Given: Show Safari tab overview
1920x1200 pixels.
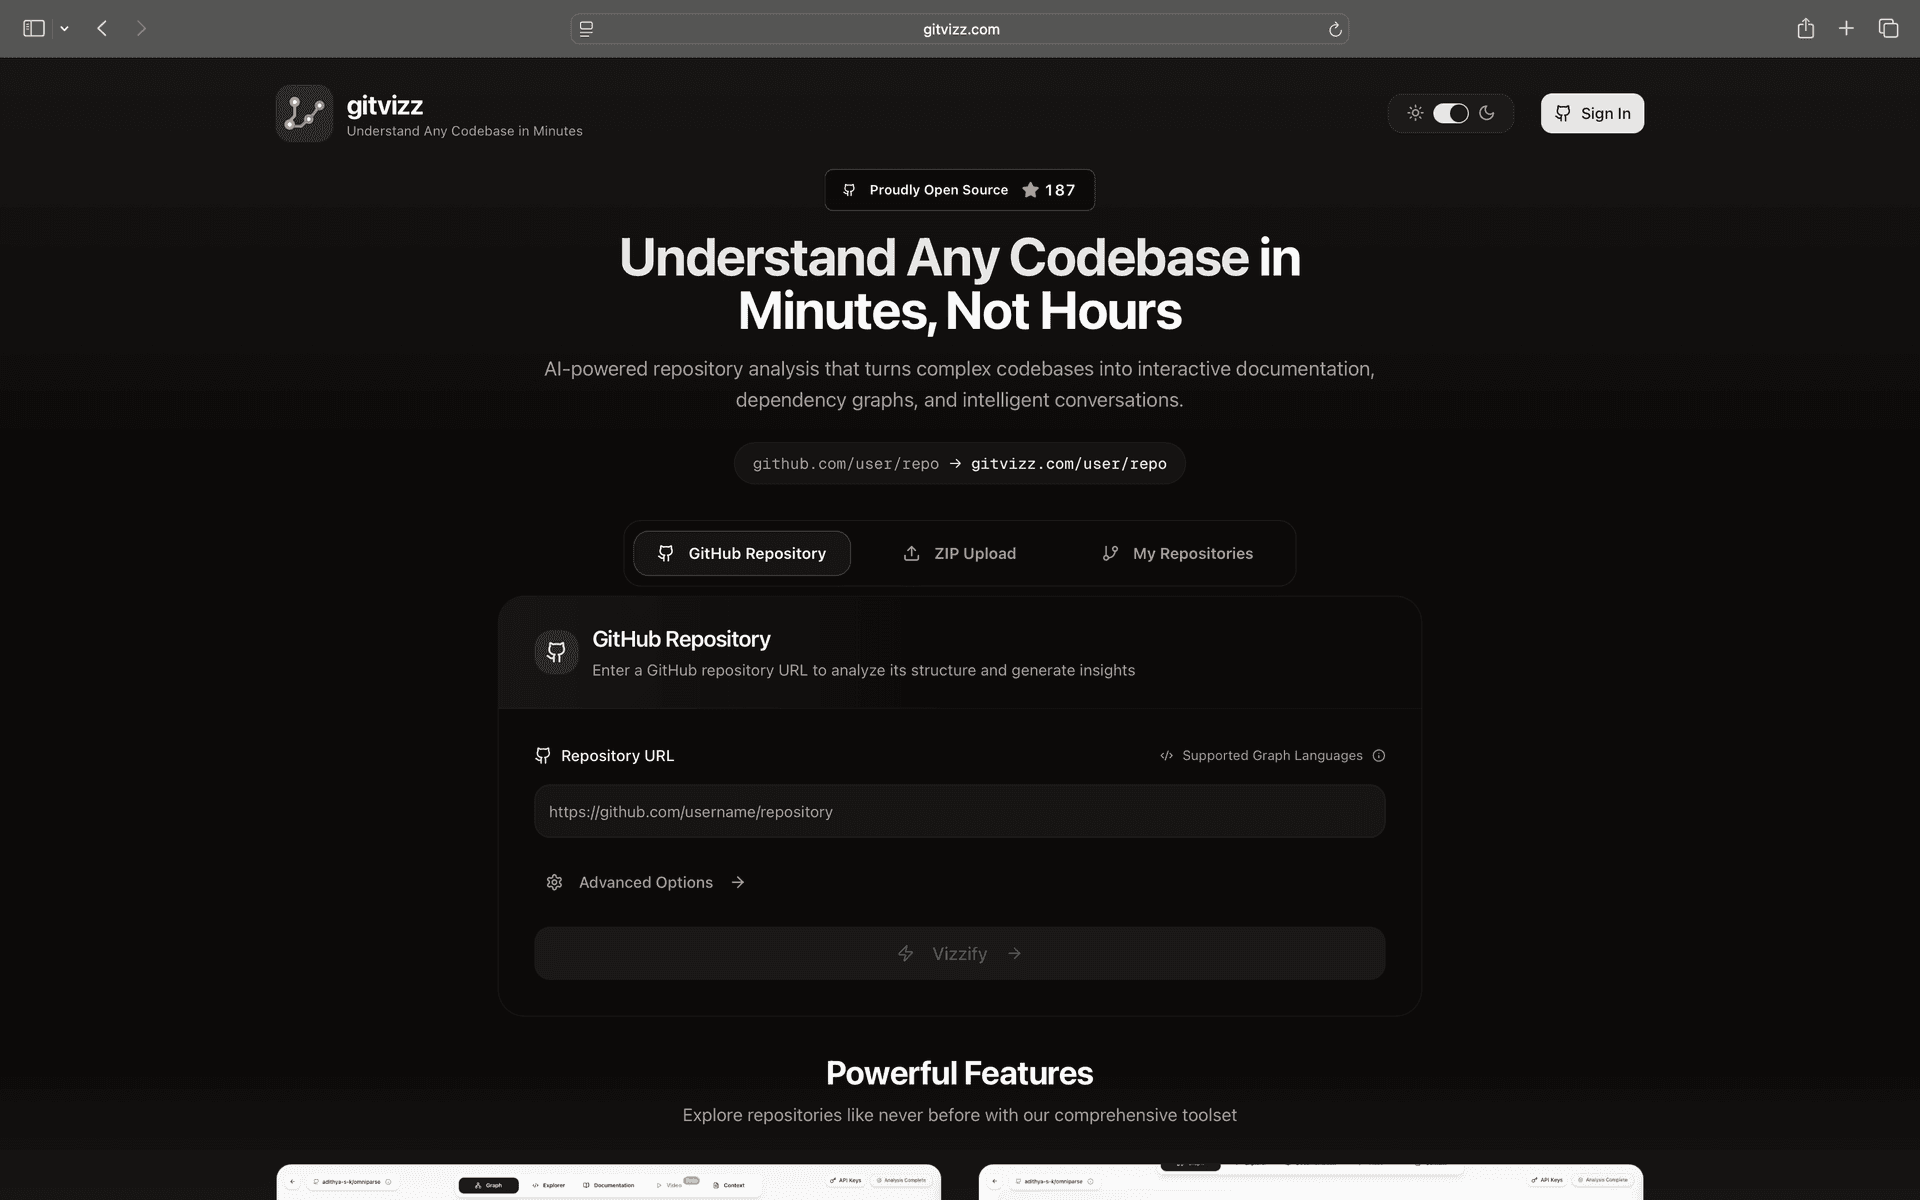Looking at the screenshot, I should coord(1888,29).
